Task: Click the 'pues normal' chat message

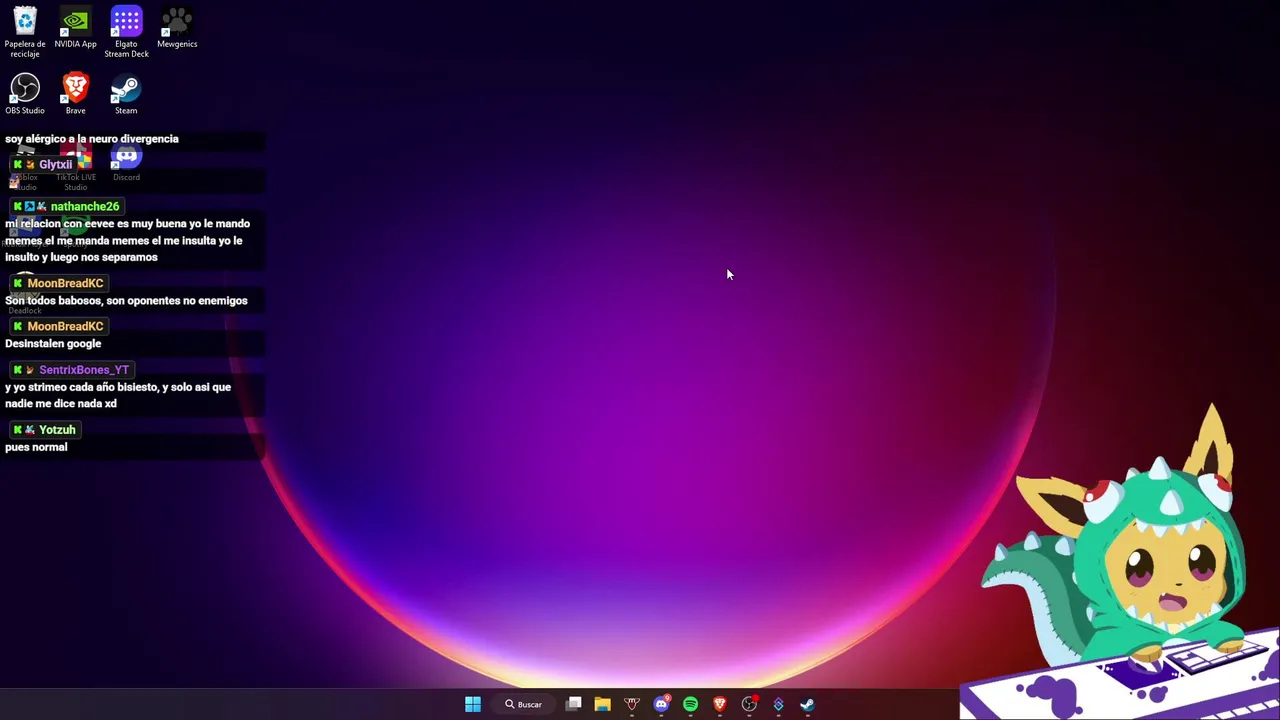Action: [x=36, y=447]
